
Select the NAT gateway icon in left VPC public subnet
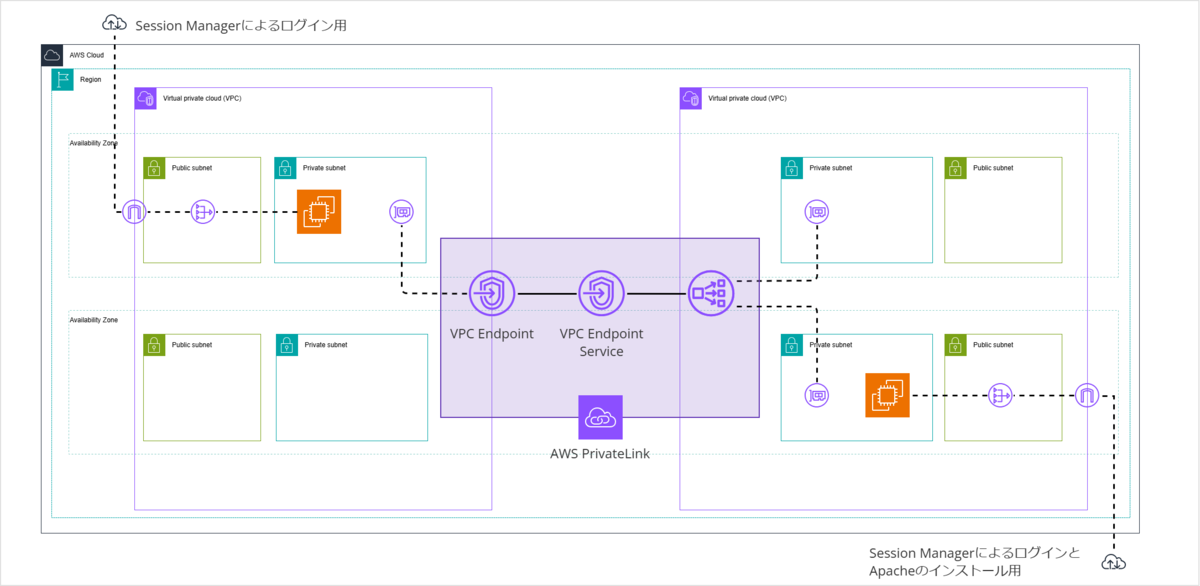[203, 212]
